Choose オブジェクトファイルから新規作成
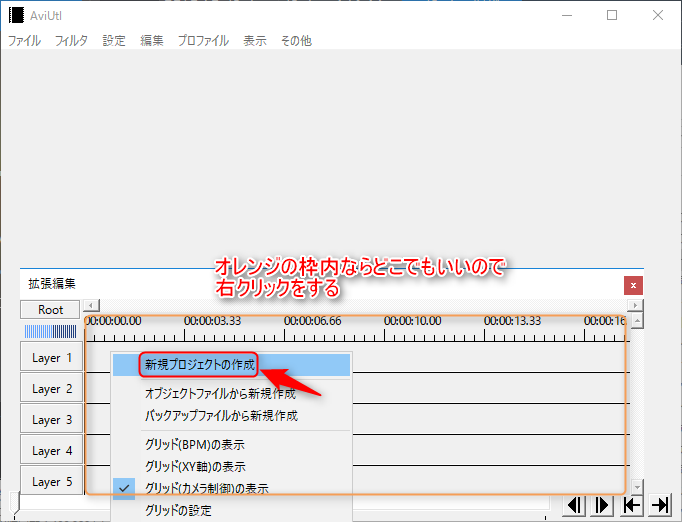Screen dimensions: 682x522 pyautogui.click(x=231, y=394)
